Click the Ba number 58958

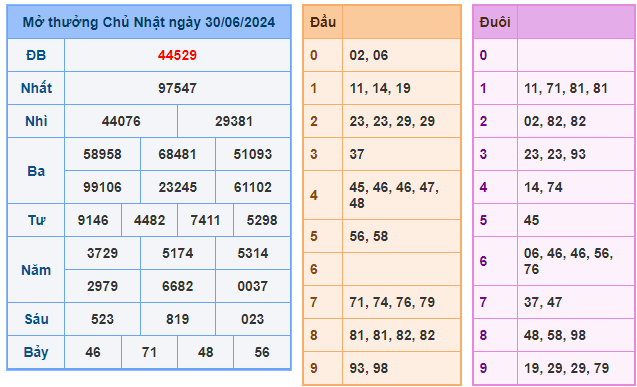[x=102, y=154]
